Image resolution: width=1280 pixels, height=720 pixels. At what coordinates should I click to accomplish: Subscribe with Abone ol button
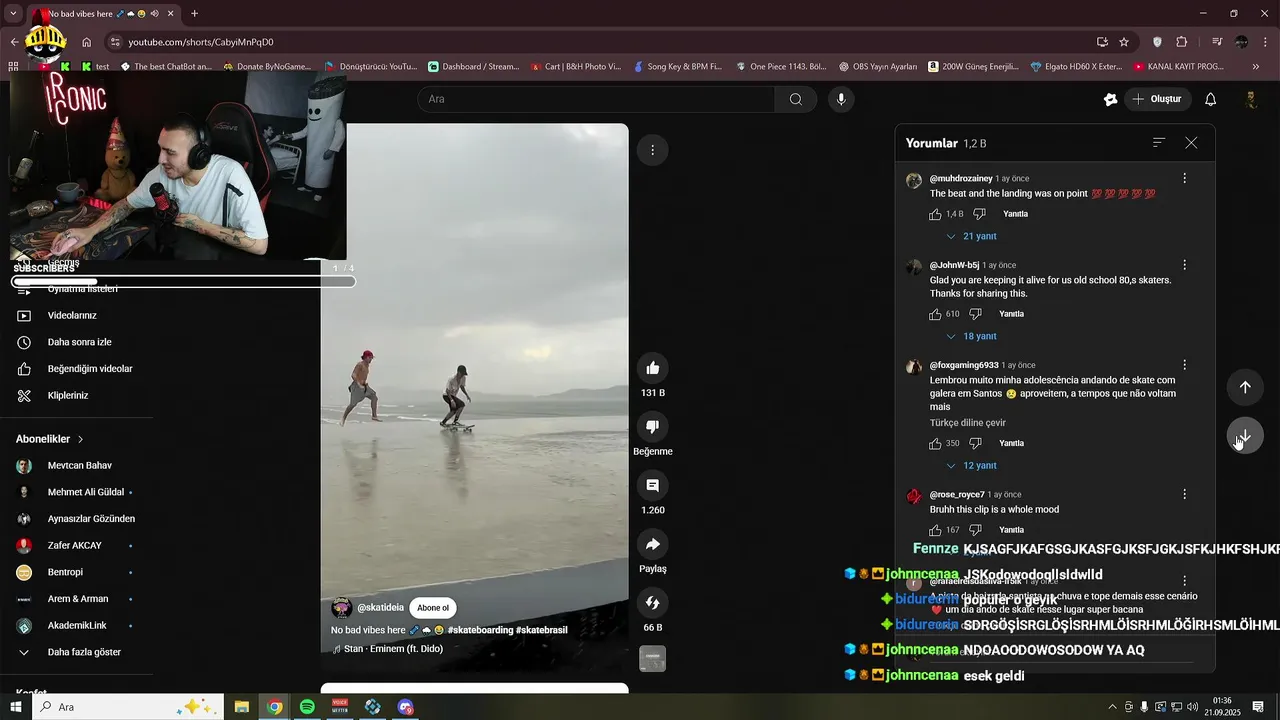[x=433, y=608]
